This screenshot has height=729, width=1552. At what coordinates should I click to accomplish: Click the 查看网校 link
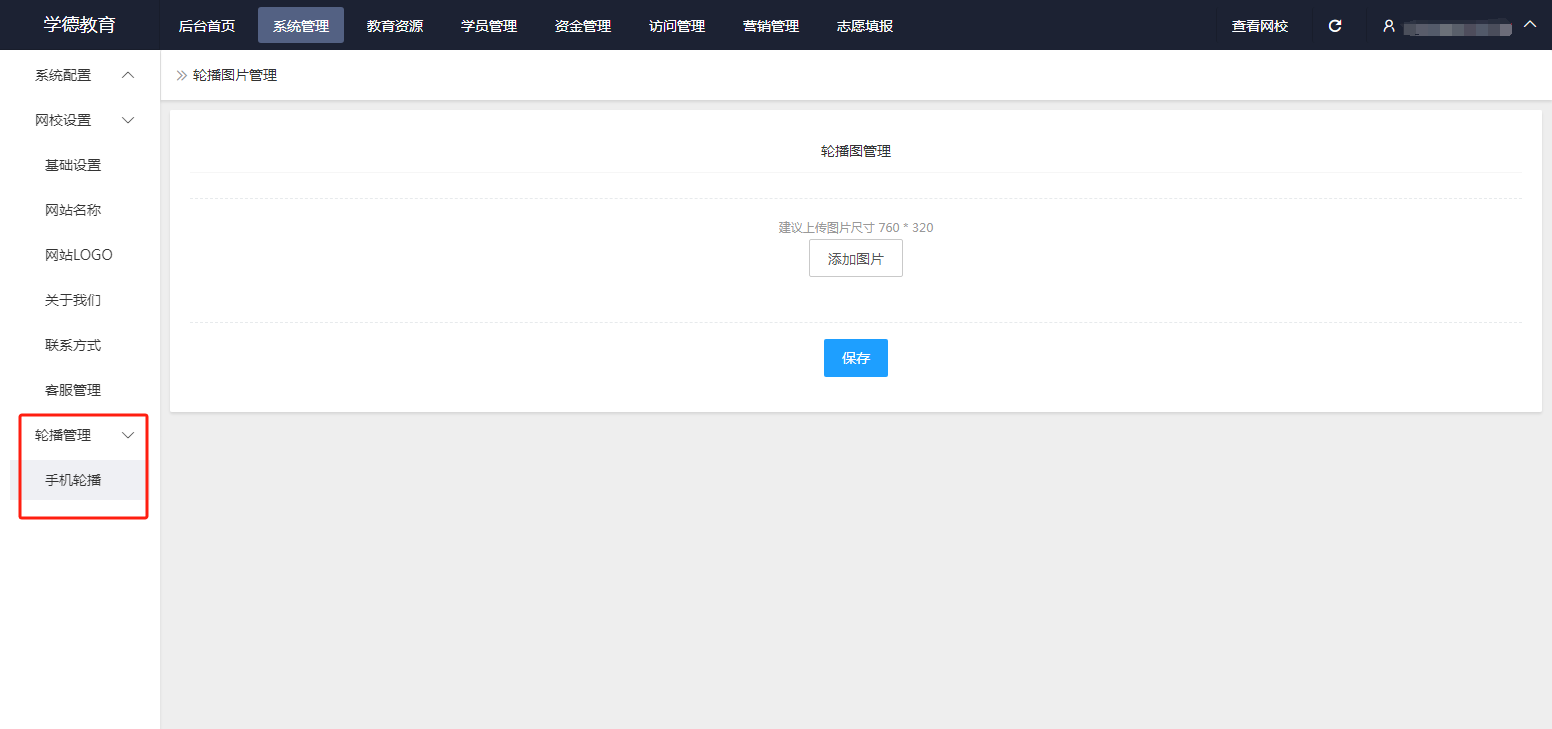[x=1260, y=26]
